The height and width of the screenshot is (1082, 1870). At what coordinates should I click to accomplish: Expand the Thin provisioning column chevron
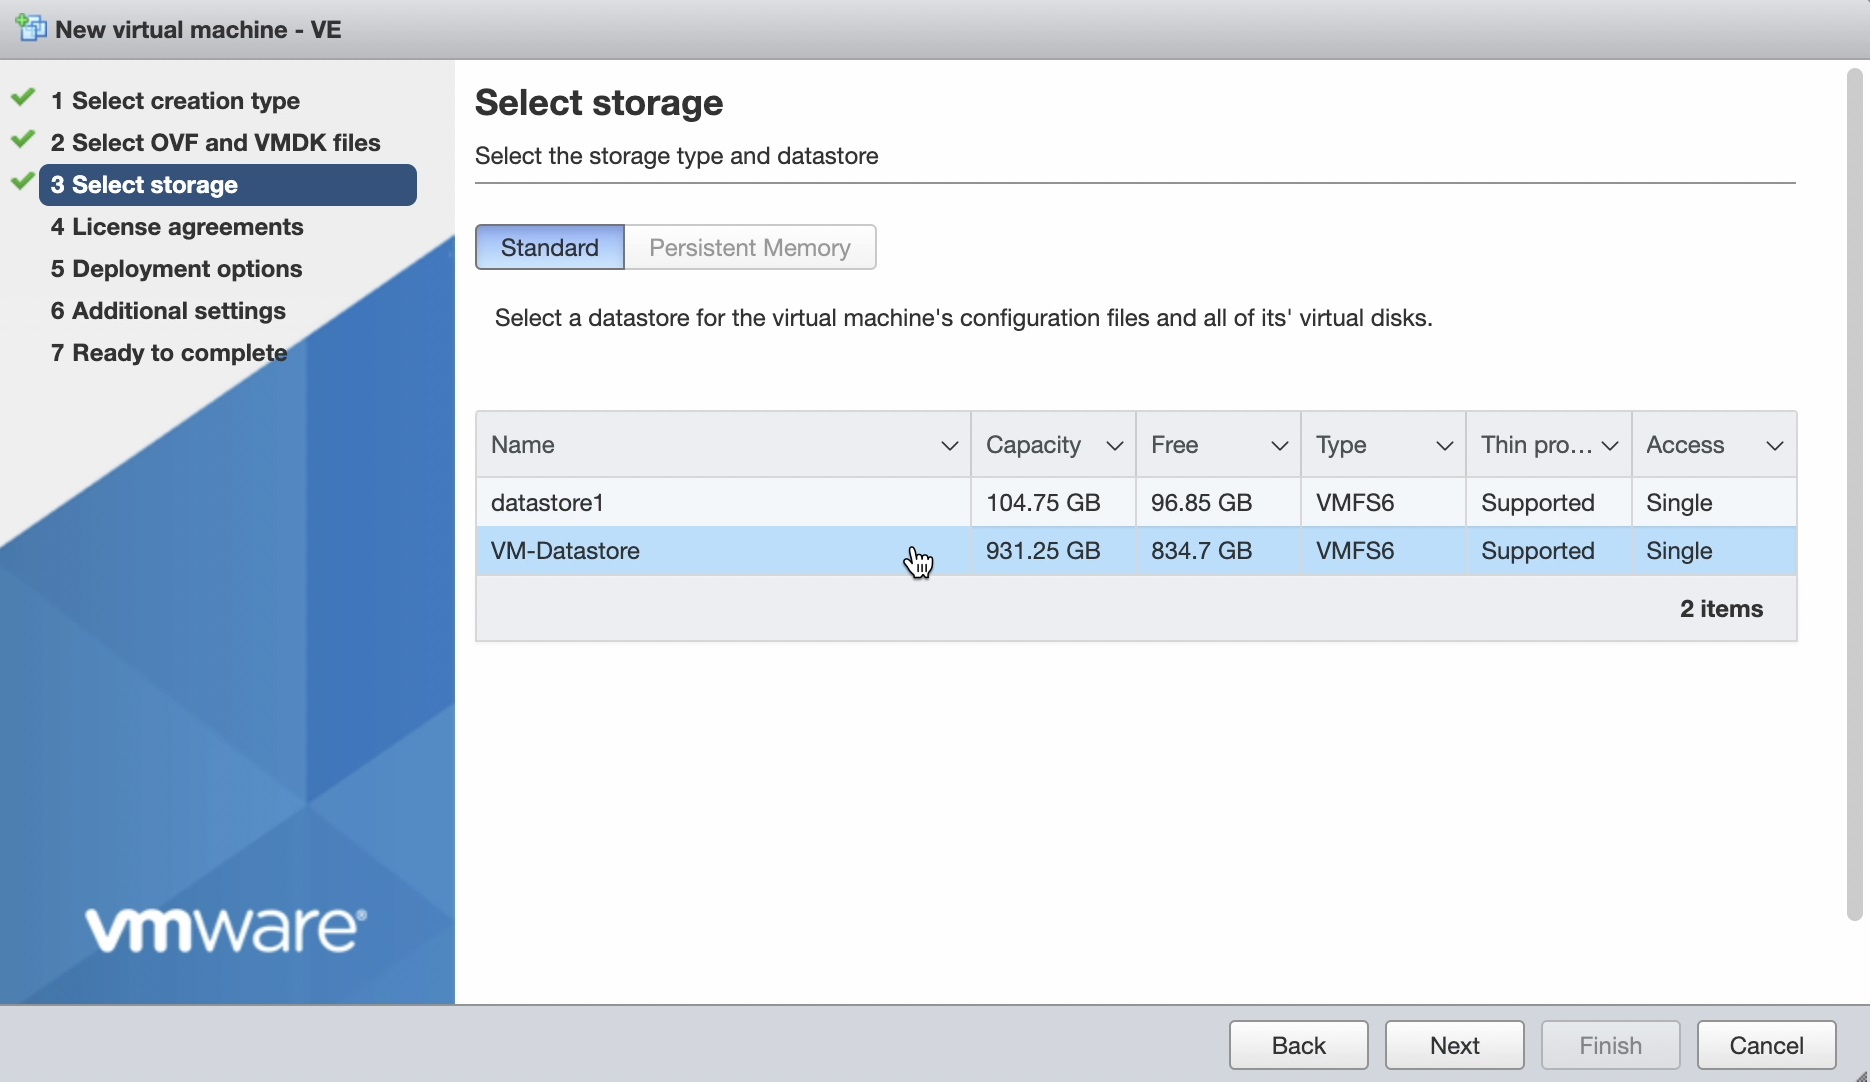[1609, 446]
